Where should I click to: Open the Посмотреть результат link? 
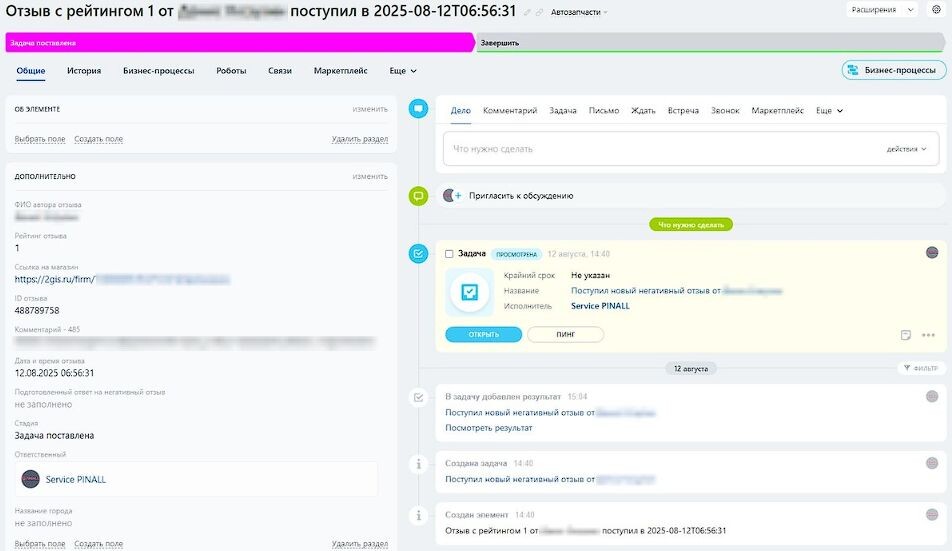[x=489, y=428]
